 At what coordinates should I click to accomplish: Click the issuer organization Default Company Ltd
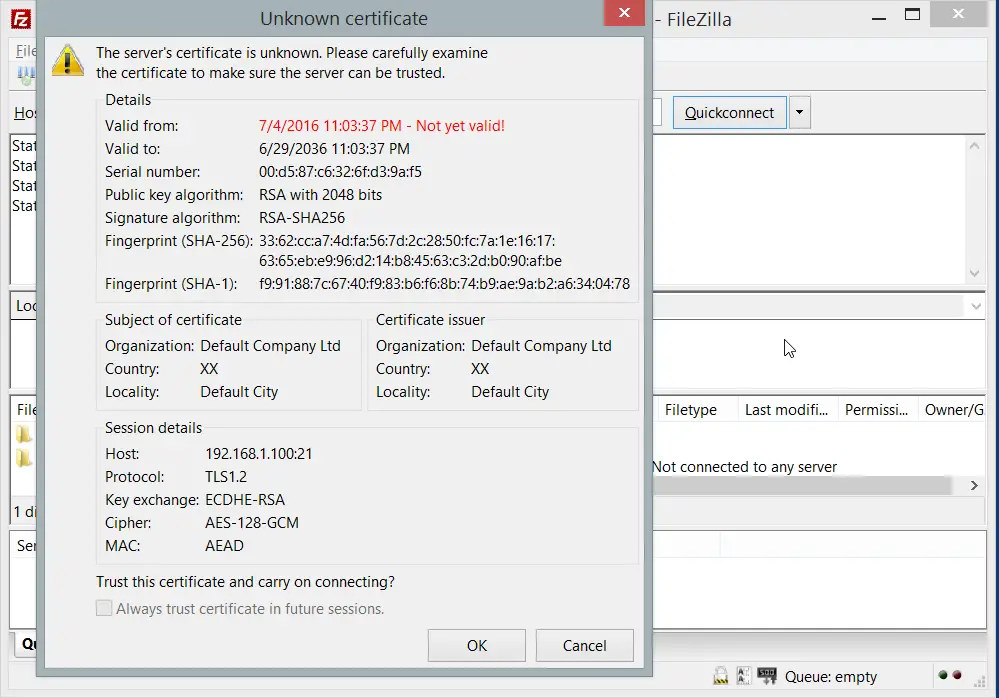[x=542, y=346]
